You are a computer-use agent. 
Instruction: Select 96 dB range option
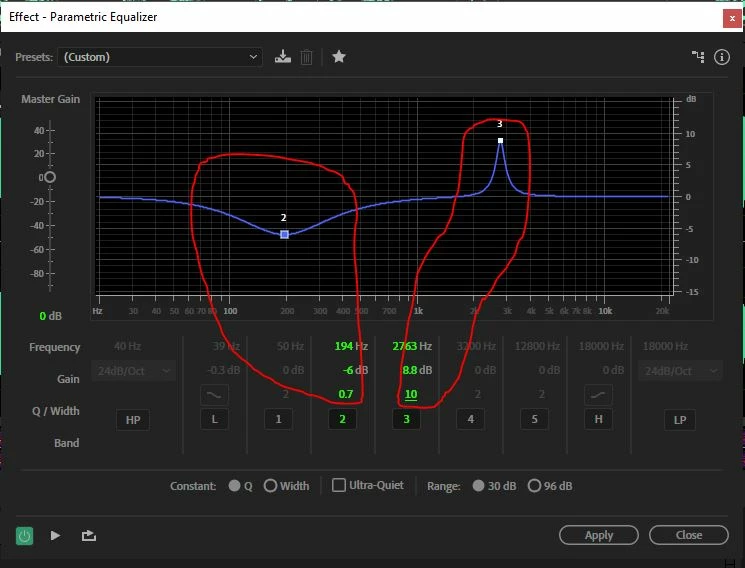(534, 486)
